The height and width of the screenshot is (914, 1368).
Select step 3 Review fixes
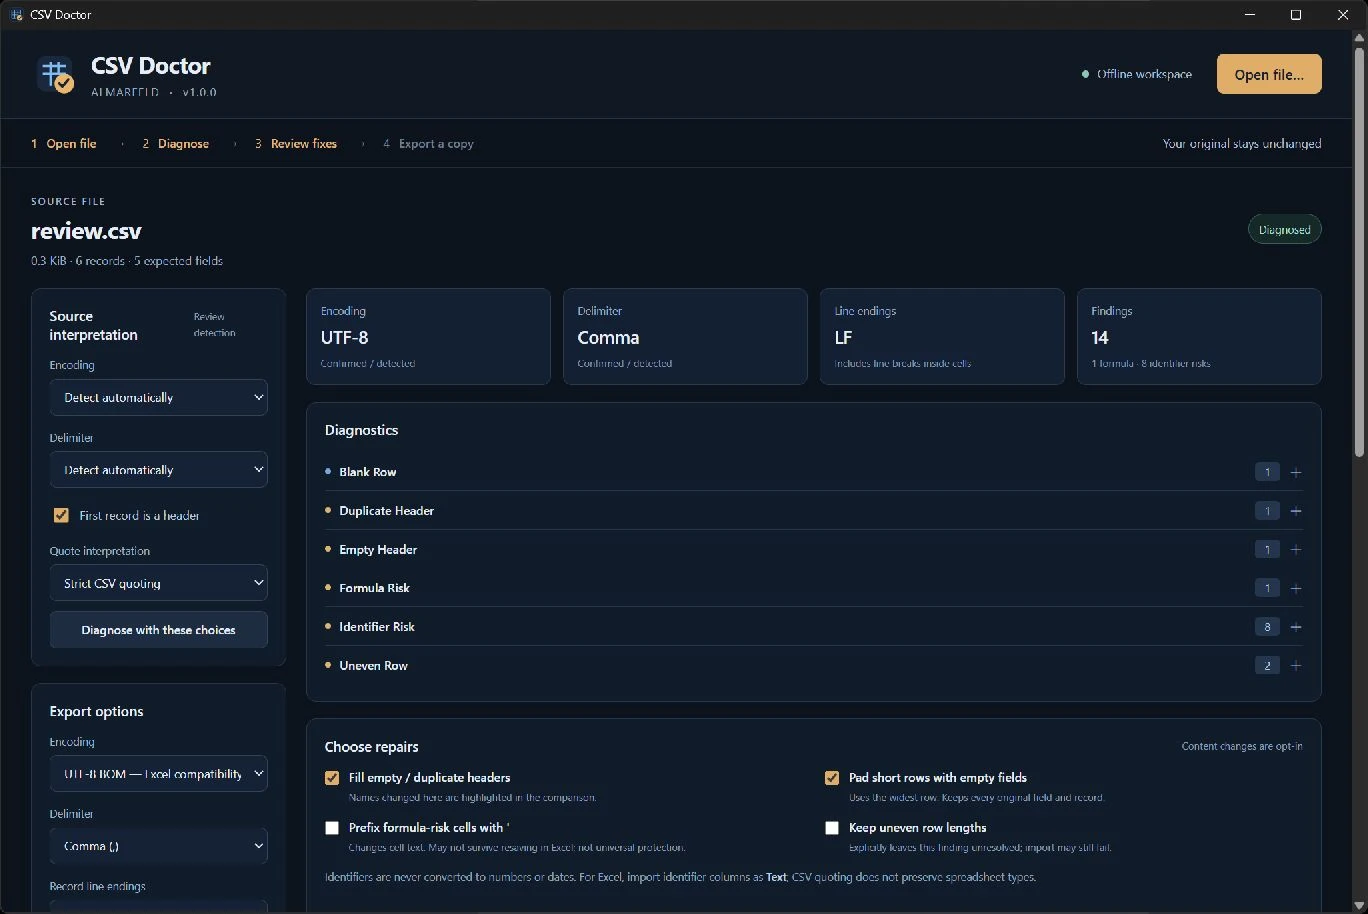coord(296,144)
